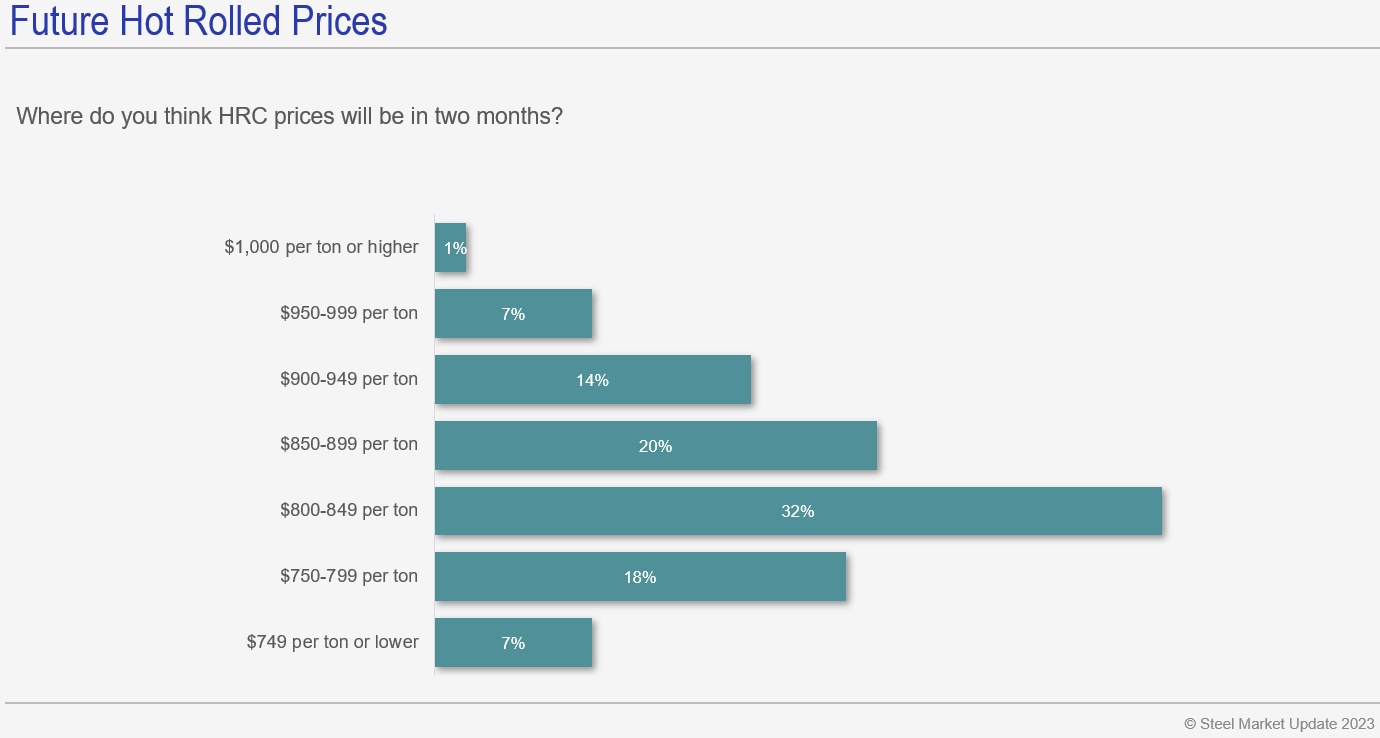Click the horizontal divider under the title
This screenshot has width=1380, height=738.
pos(690,48)
